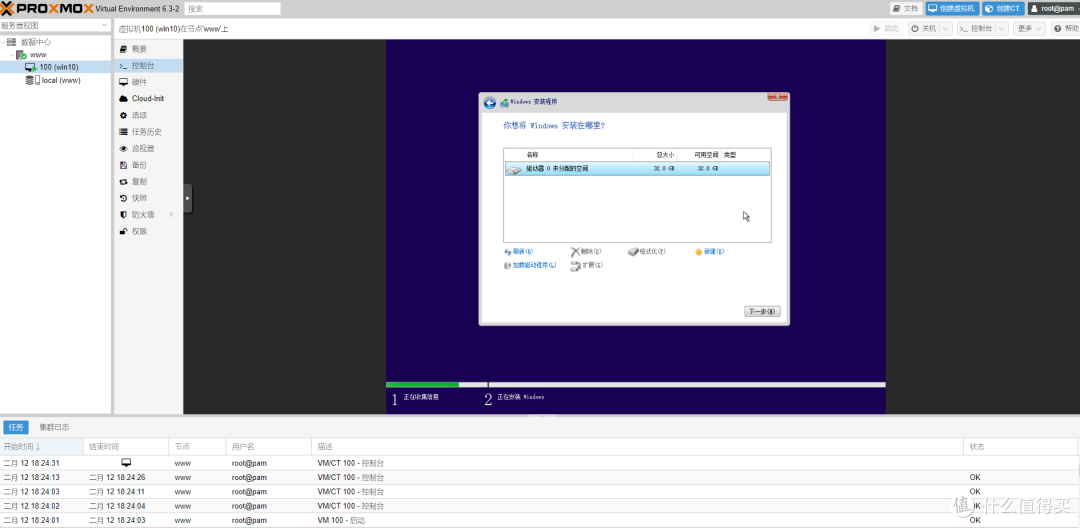This screenshot has height=528, width=1080.
Task: Open the Cloud-Init section
Action: pos(147,99)
